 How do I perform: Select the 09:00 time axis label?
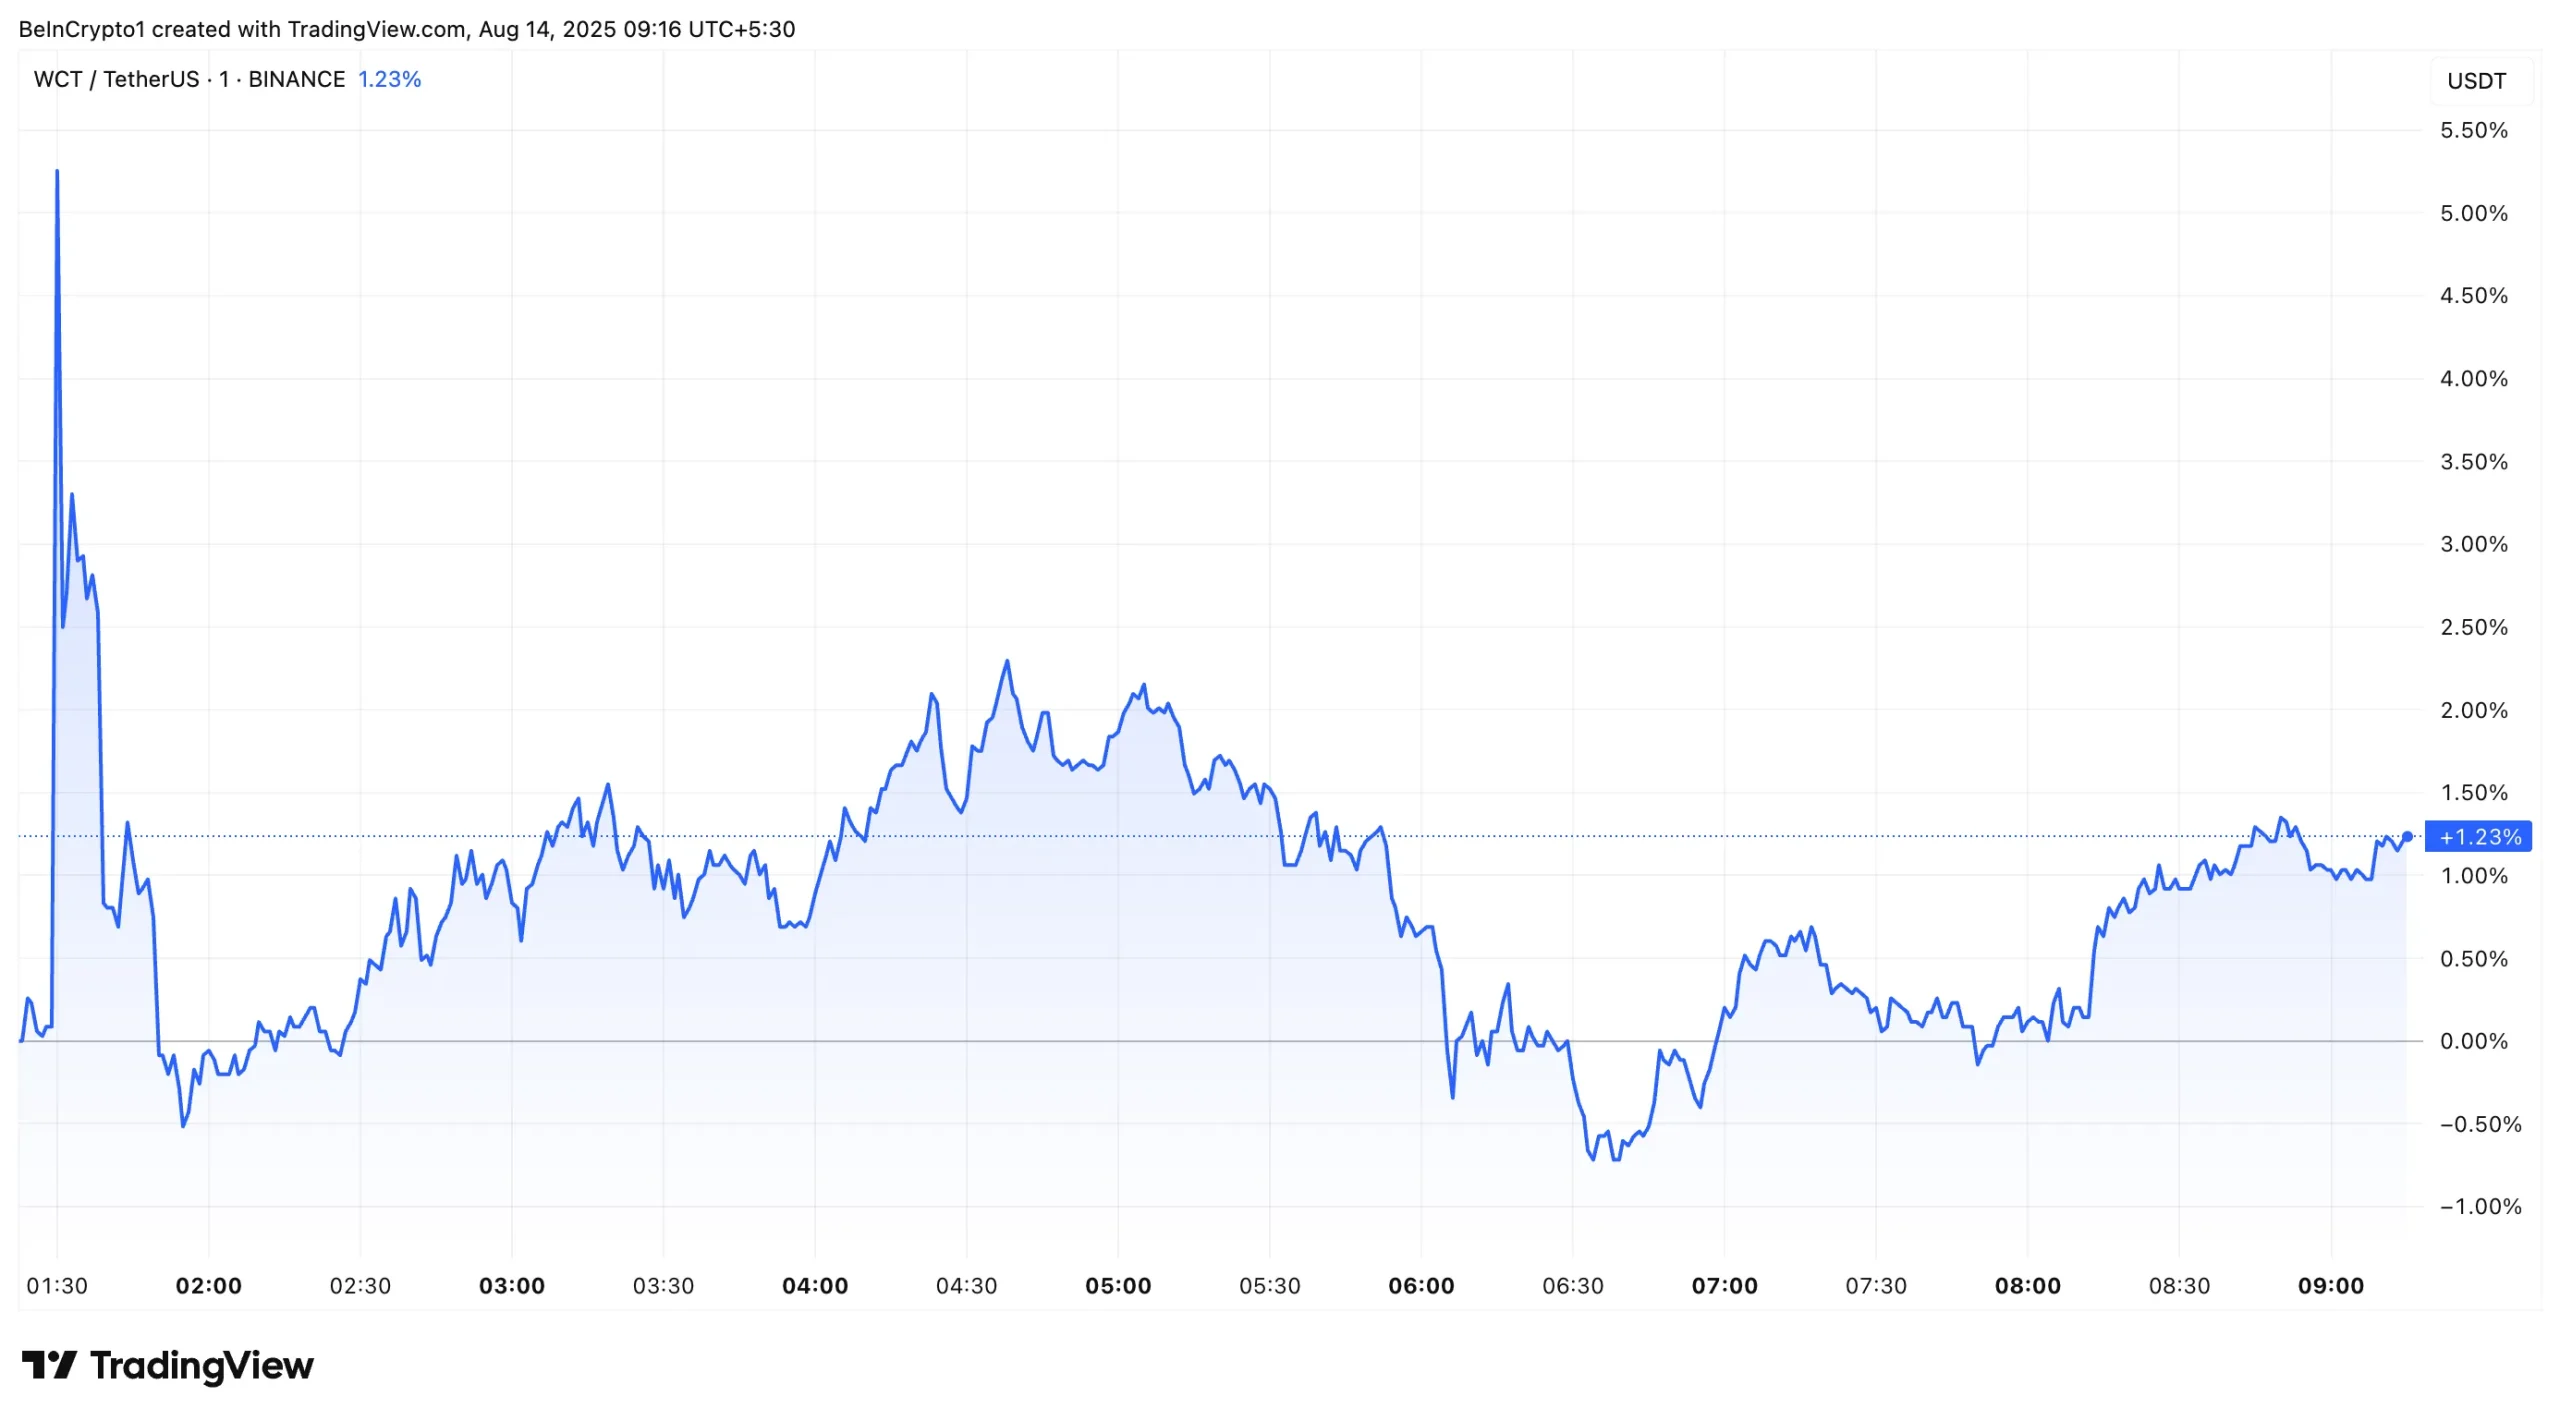(x=2331, y=1286)
